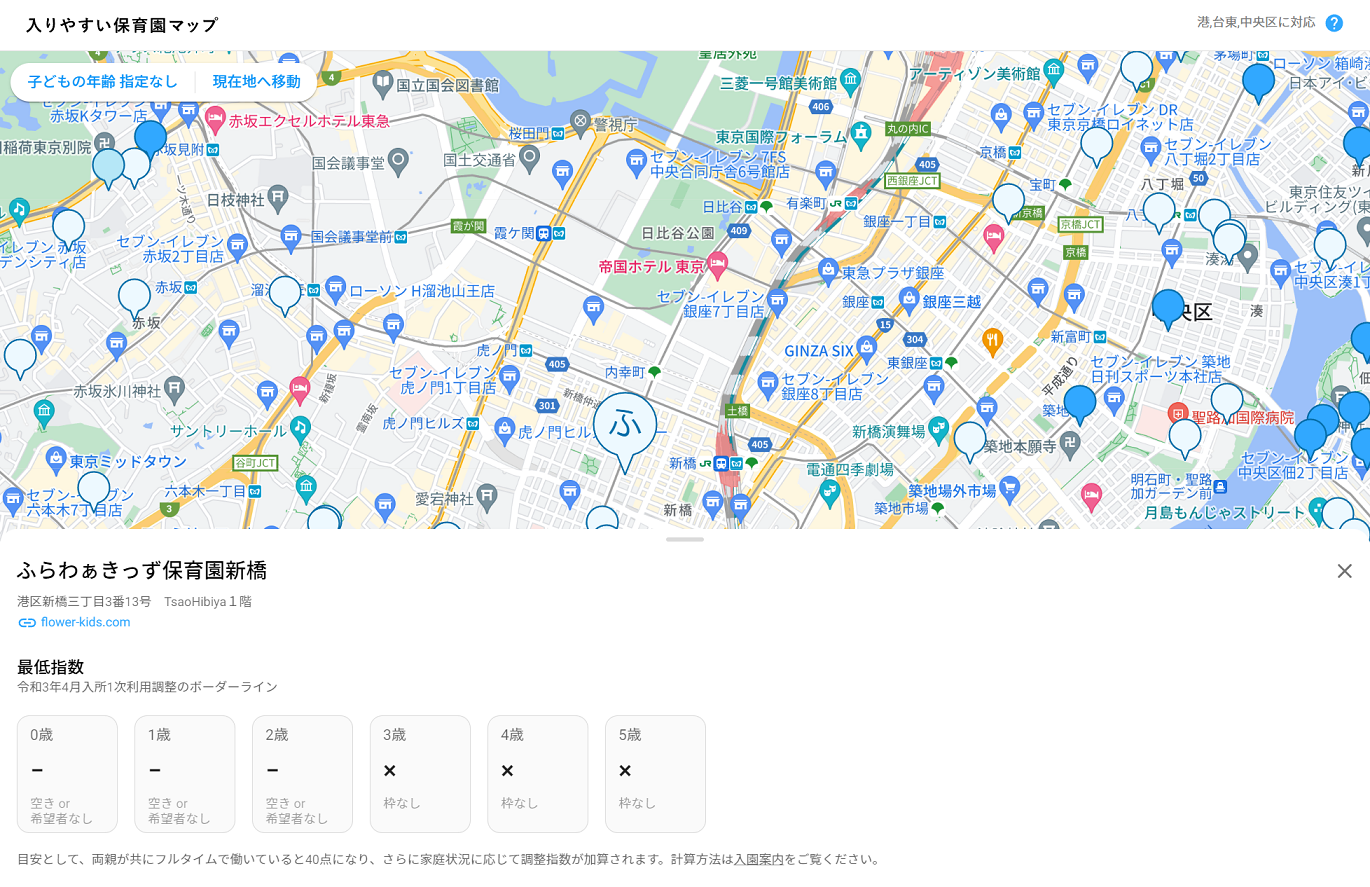Click the 帝国ホテル 東京 hotel icon
This screenshot has height=887, width=1370.
717,266
